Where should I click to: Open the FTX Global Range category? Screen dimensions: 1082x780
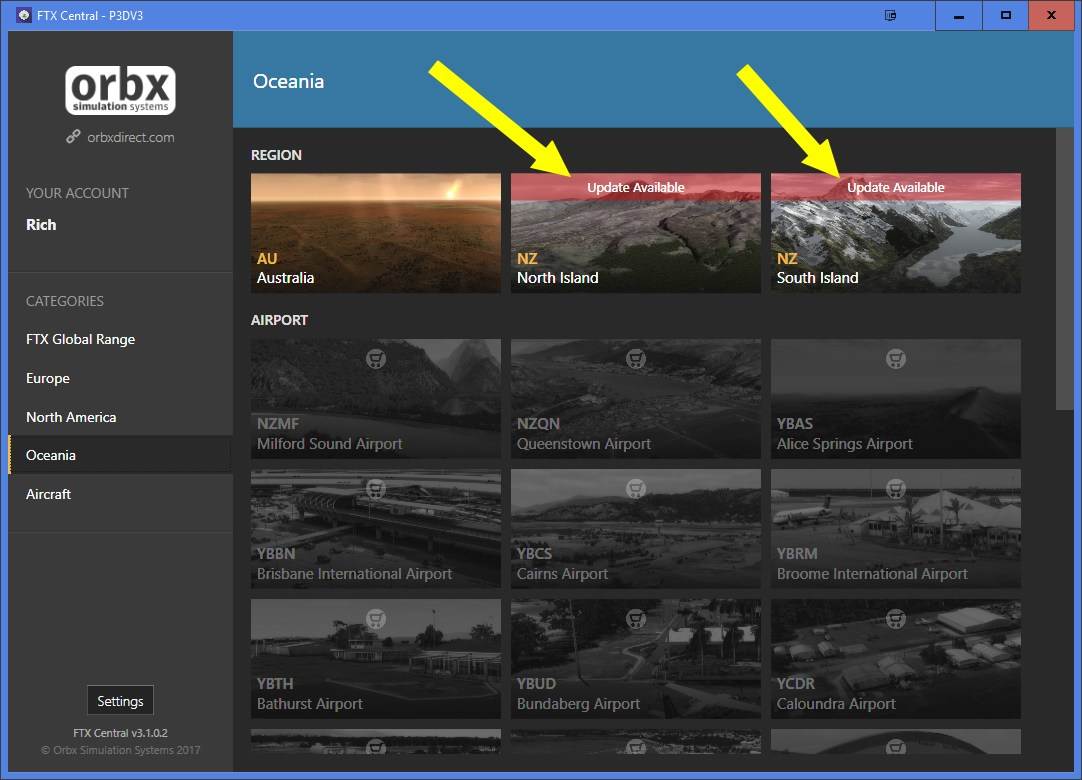[120, 339]
